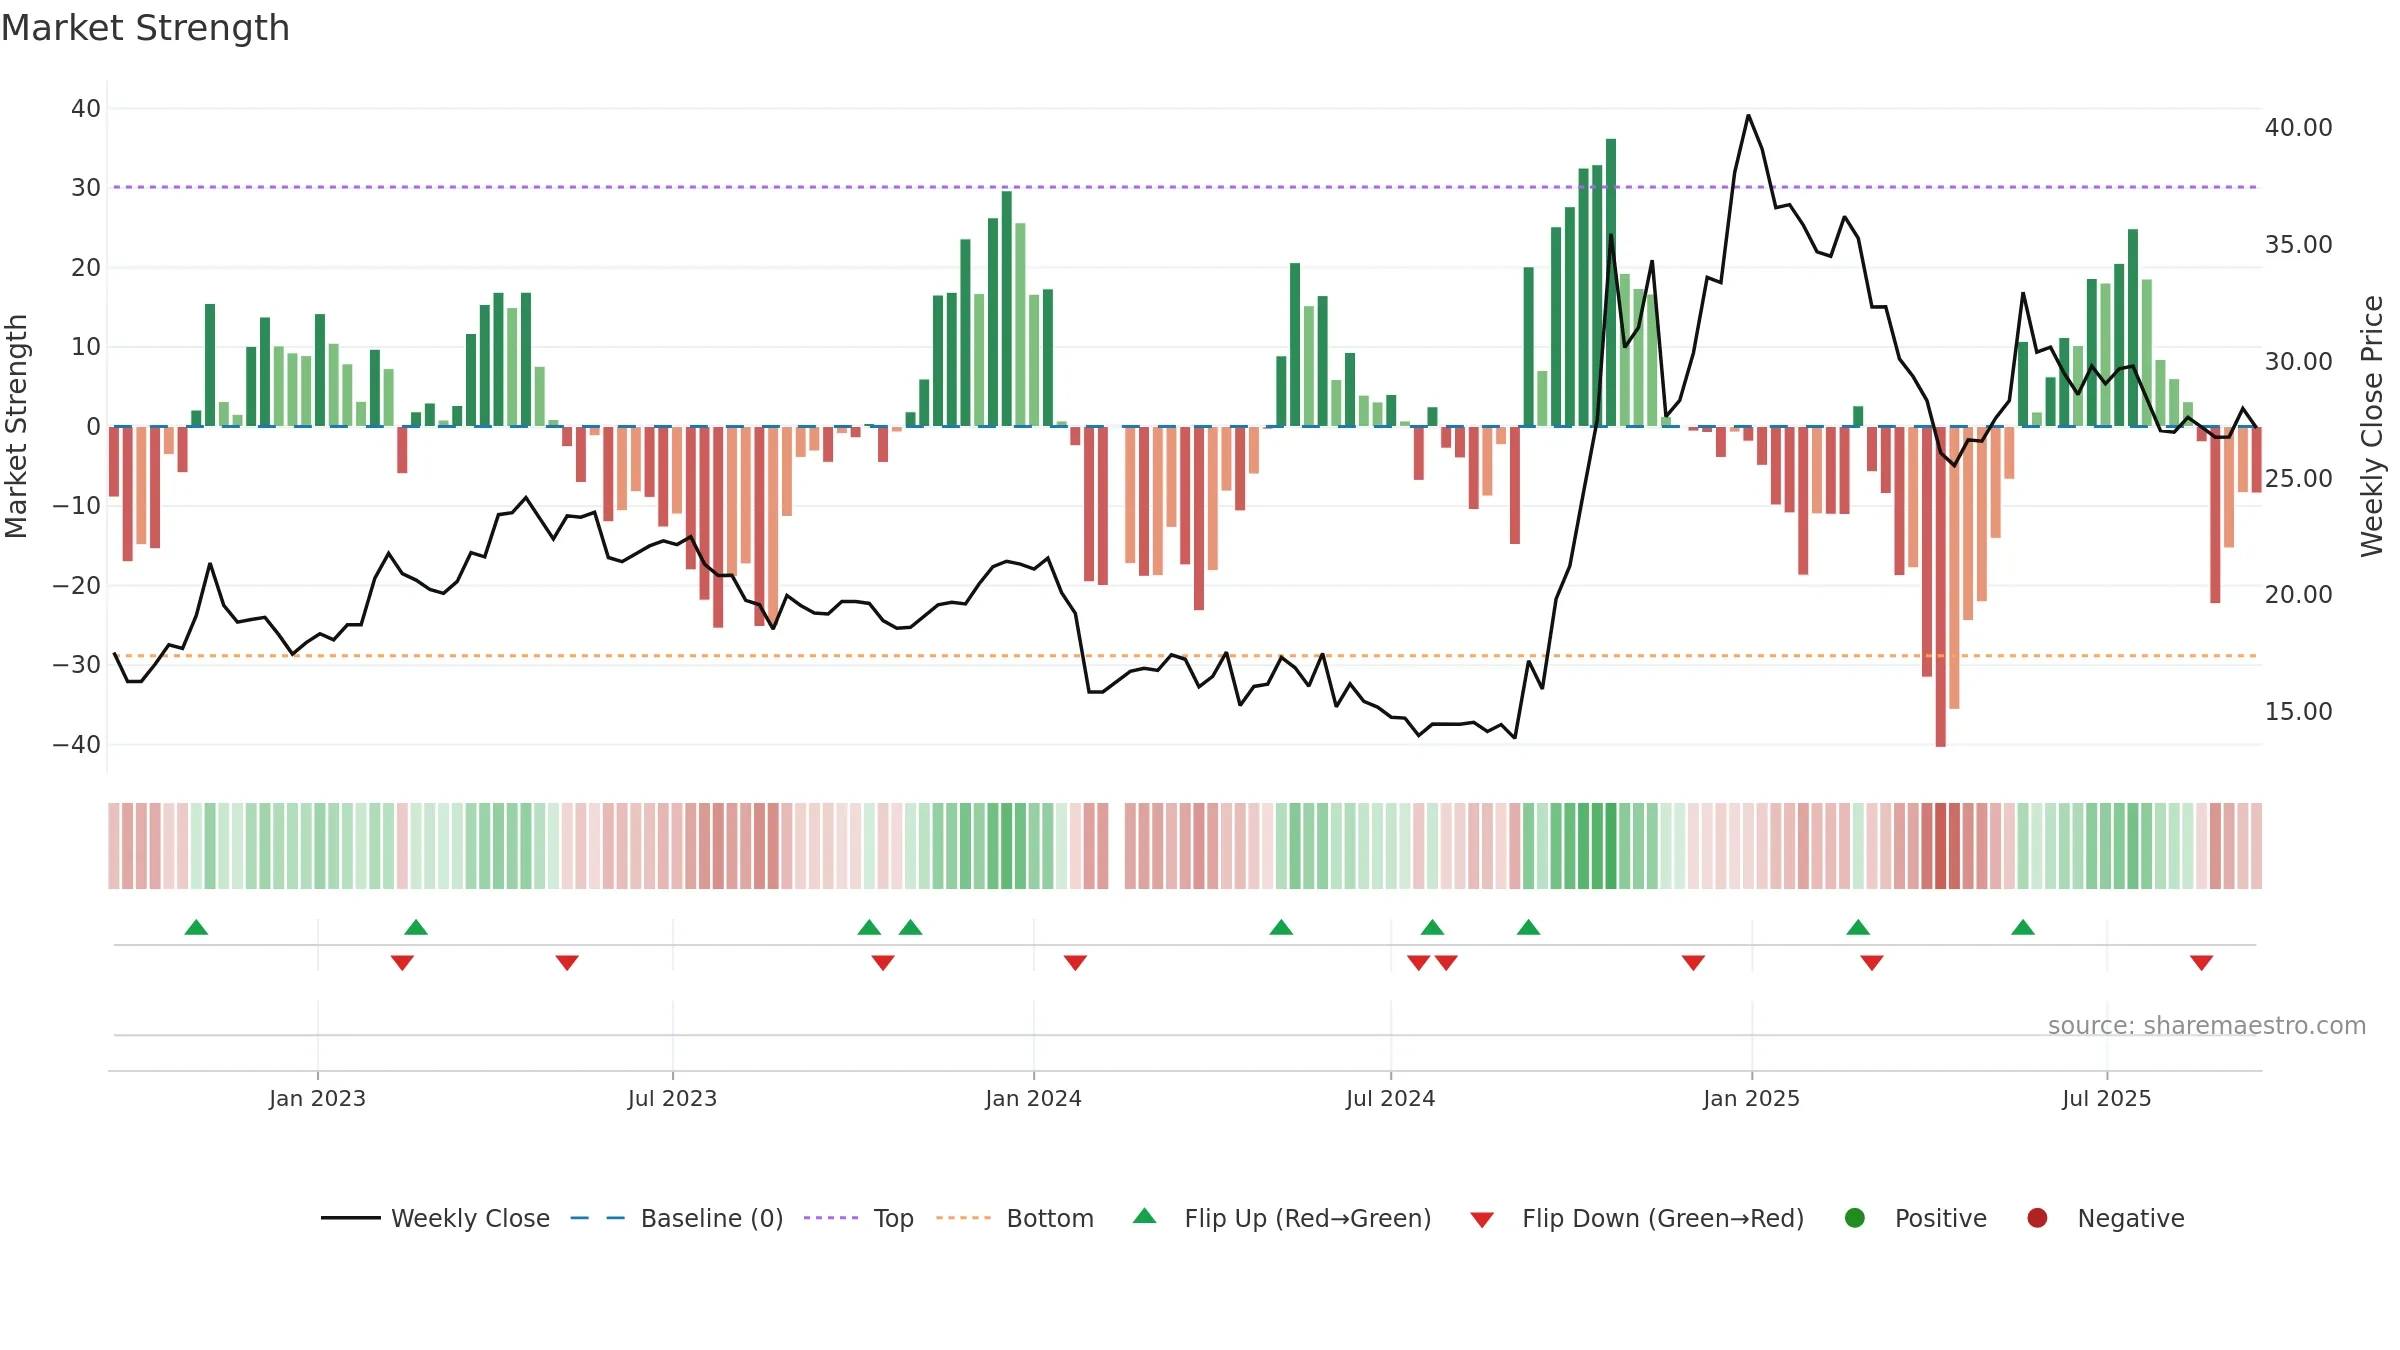Click the Weekly Close Price axis title
Screen dimensions: 2400x1350
[2372, 426]
